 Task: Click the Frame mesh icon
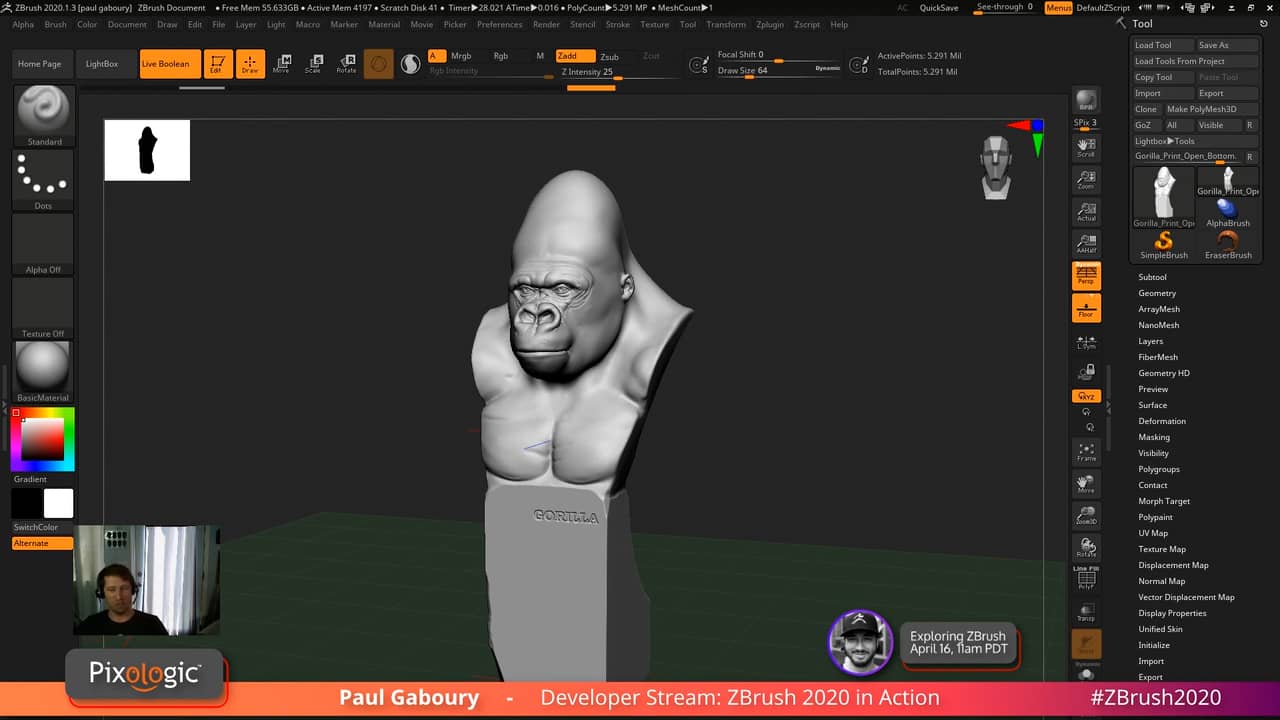pyautogui.click(x=1086, y=452)
